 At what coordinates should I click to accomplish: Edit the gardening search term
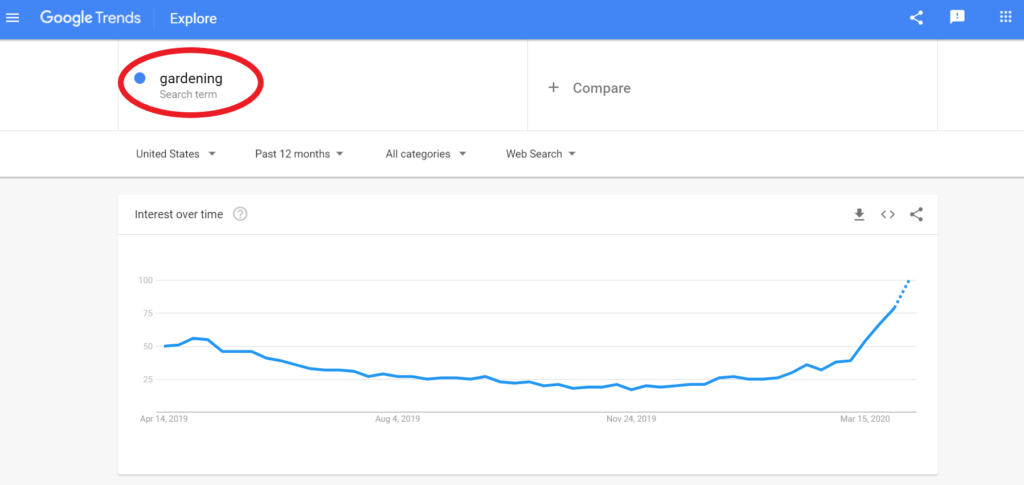pyautogui.click(x=191, y=79)
